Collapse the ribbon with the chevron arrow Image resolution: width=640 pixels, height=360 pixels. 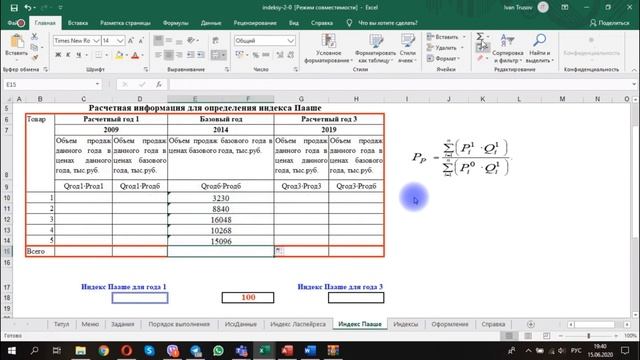click(x=634, y=70)
